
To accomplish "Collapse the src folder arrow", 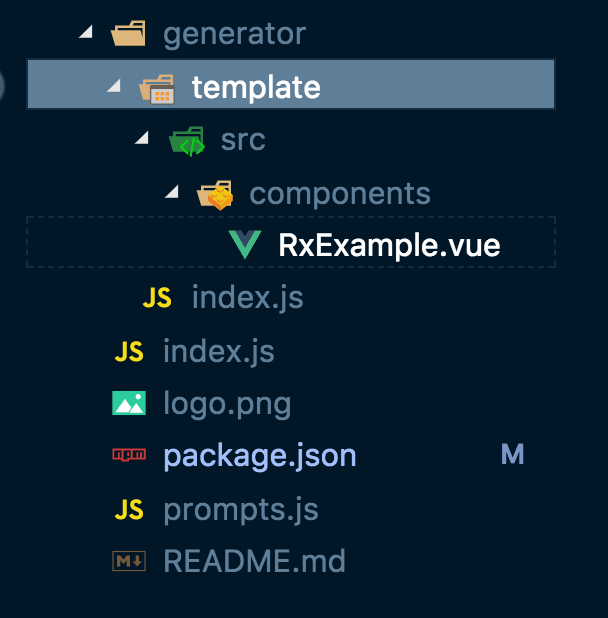I will point(142,138).
